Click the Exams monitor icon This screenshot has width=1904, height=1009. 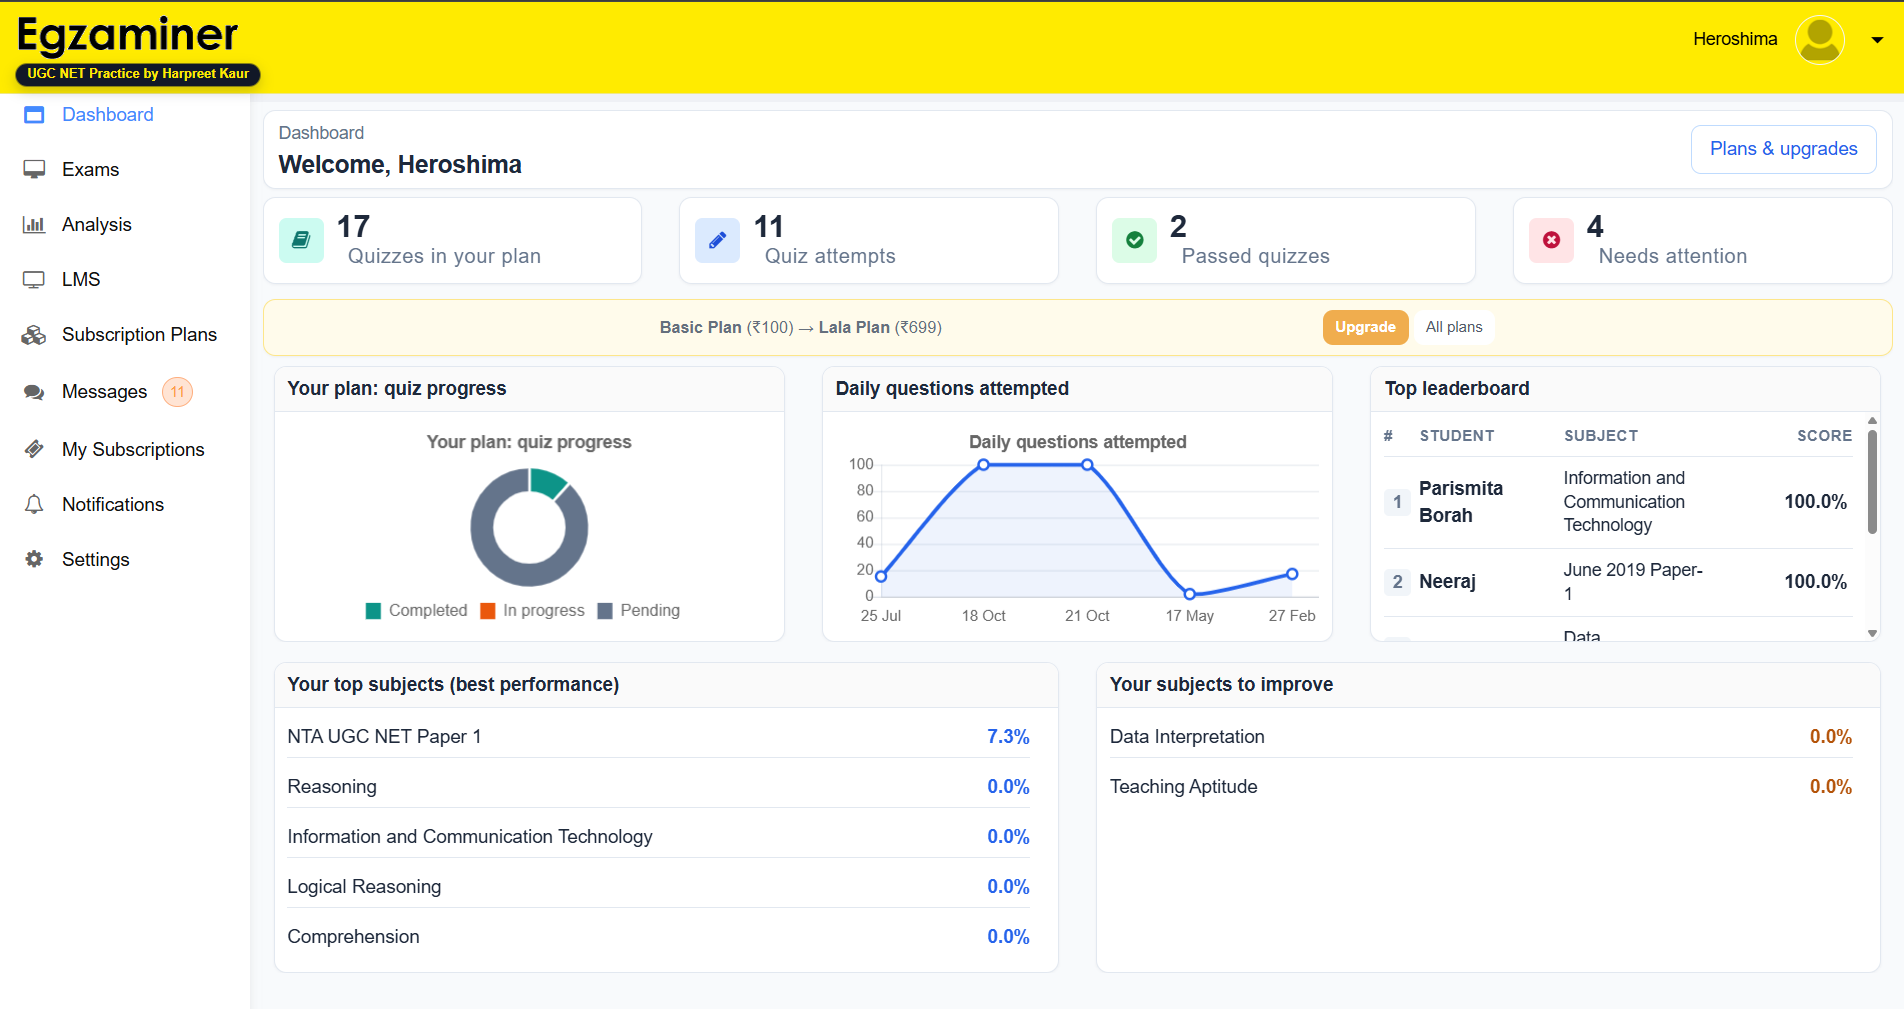[x=34, y=170]
